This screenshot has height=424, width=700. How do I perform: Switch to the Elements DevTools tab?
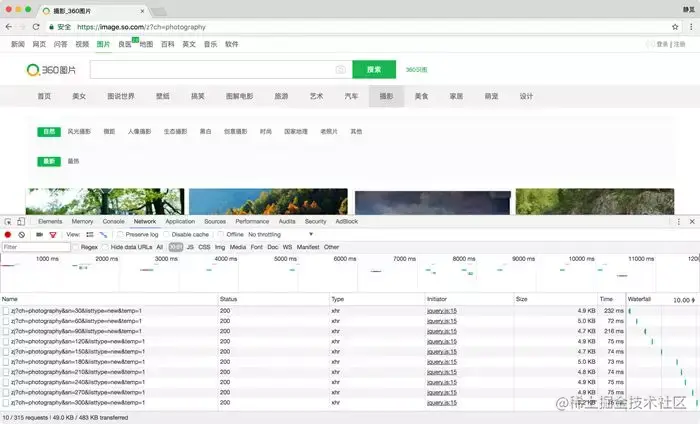[50, 221]
